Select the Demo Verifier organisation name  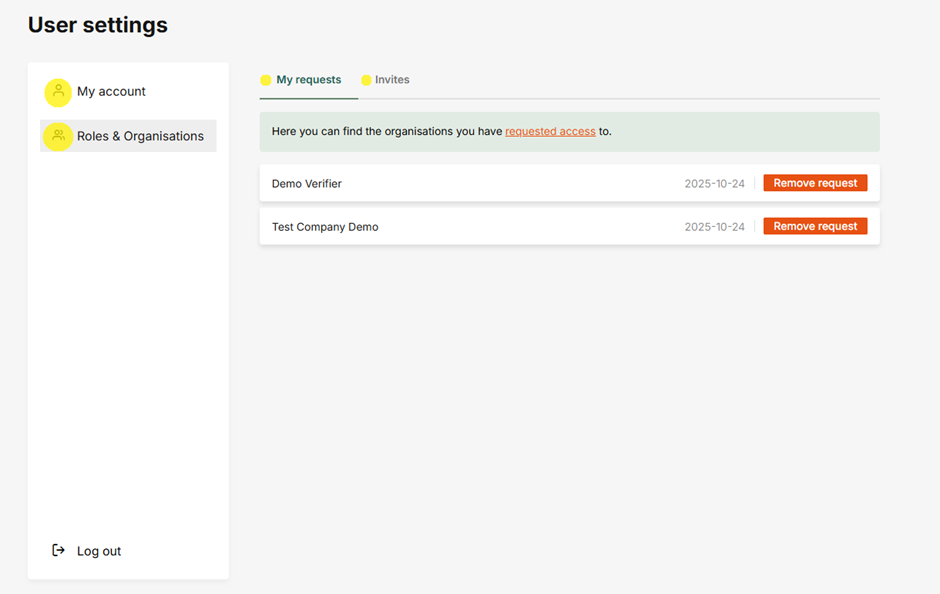click(307, 184)
